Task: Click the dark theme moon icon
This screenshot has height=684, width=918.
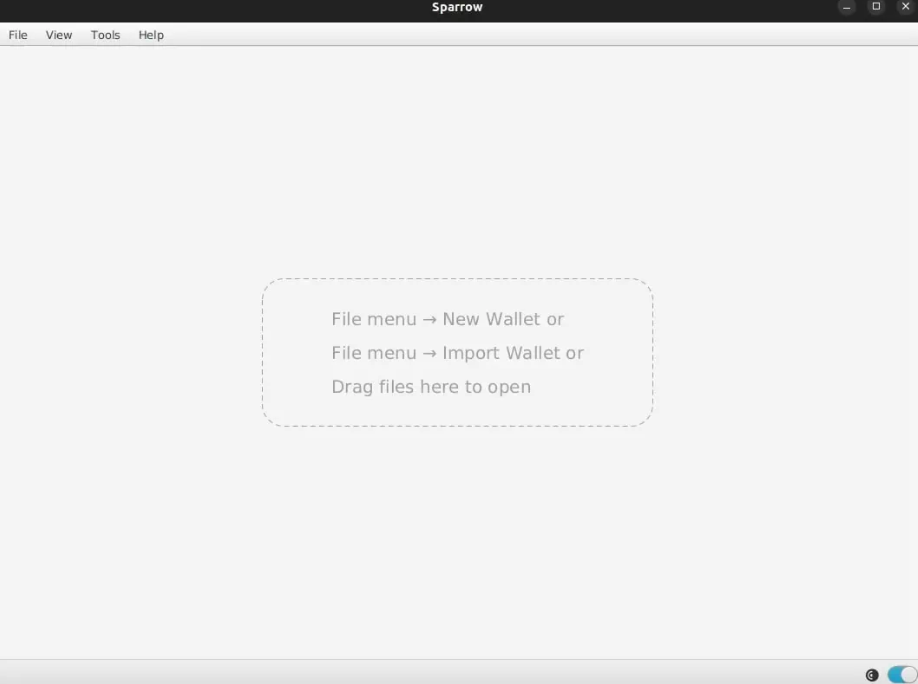Action: pyautogui.click(x=872, y=675)
